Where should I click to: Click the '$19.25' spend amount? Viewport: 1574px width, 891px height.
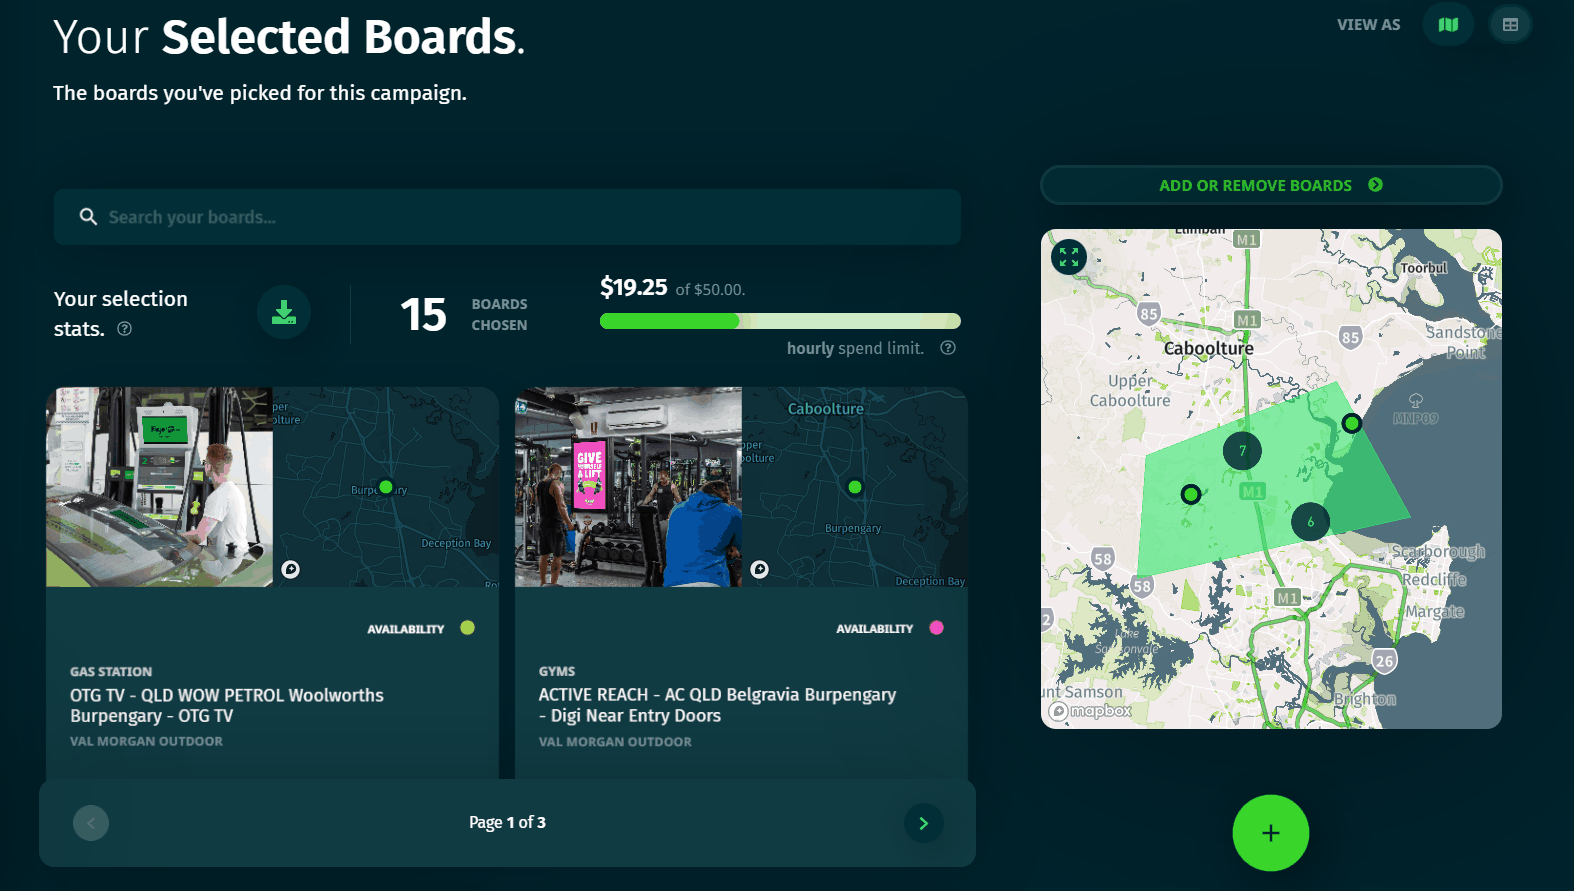tap(633, 288)
